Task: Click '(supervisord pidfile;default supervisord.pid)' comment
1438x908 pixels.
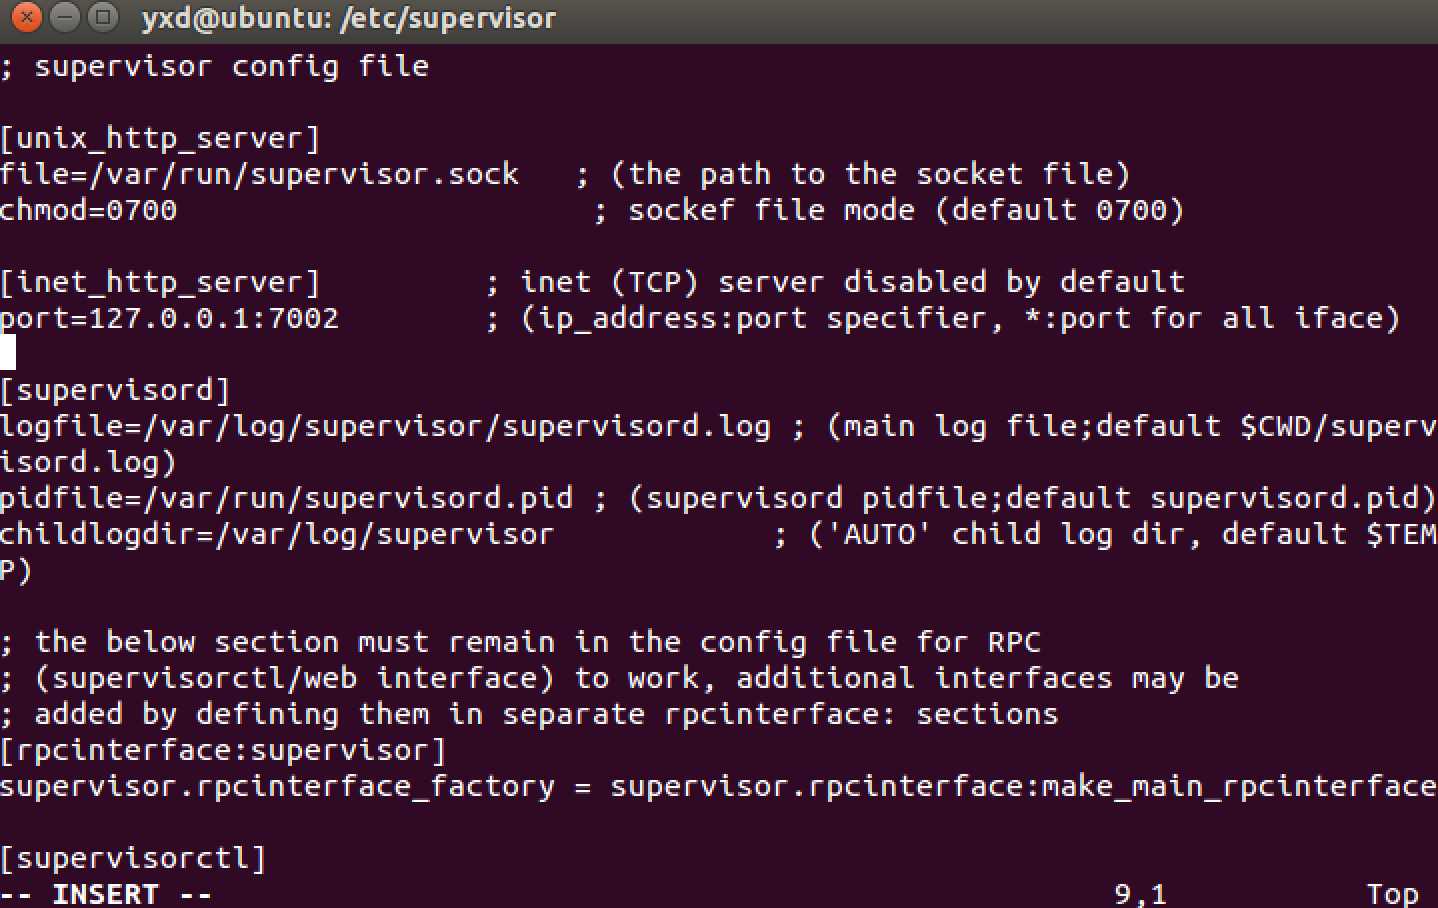Action: point(1033,498)
